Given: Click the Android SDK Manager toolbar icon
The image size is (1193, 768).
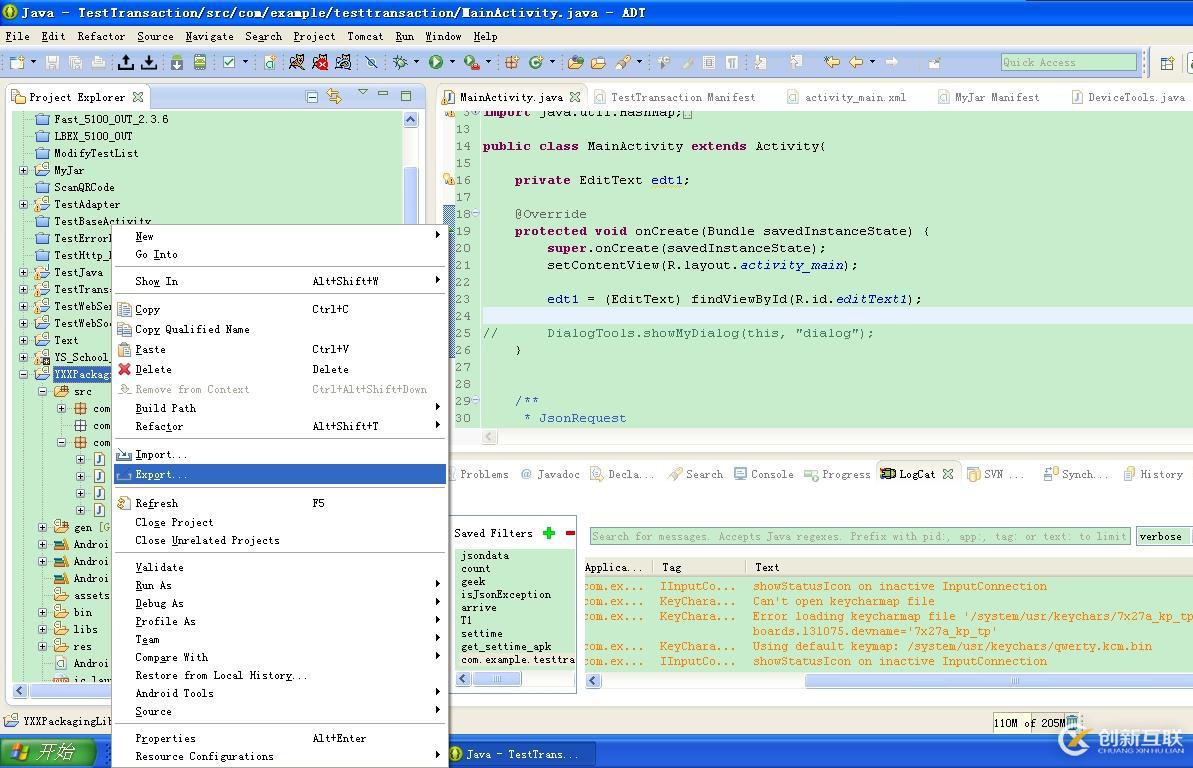Looking at the screenshot, I should point(177,62).
